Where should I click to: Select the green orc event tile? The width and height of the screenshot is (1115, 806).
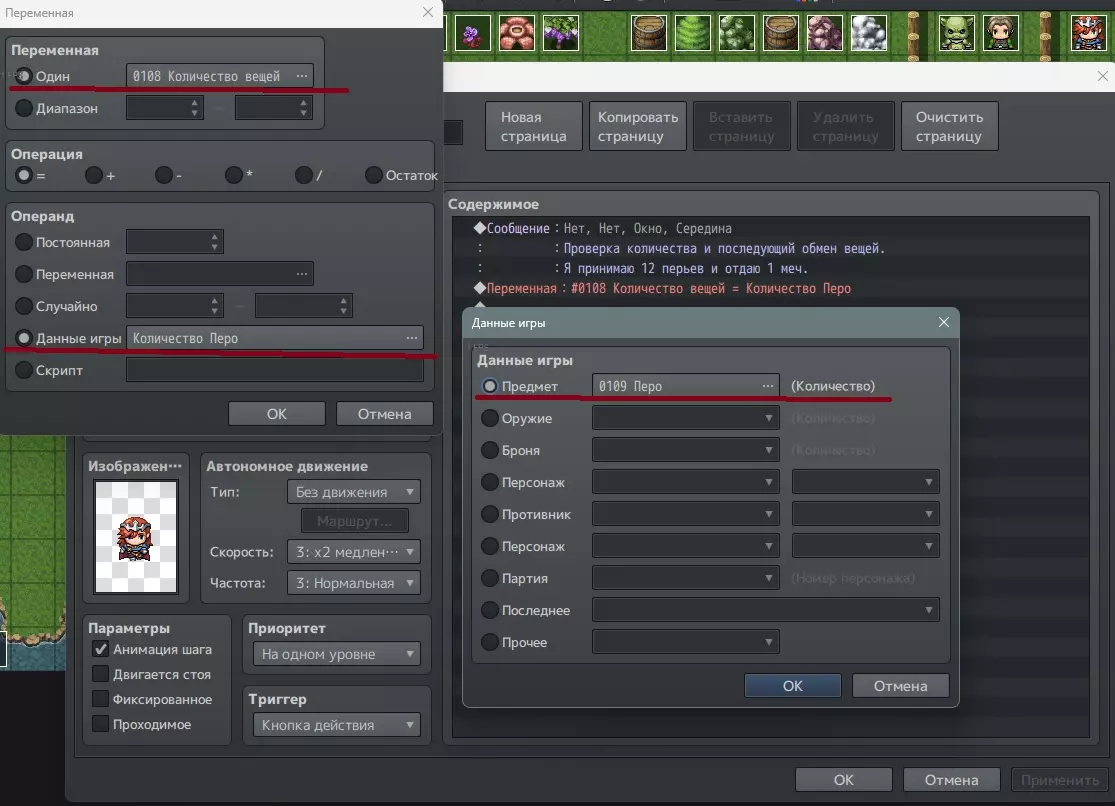tap(956, 33)
